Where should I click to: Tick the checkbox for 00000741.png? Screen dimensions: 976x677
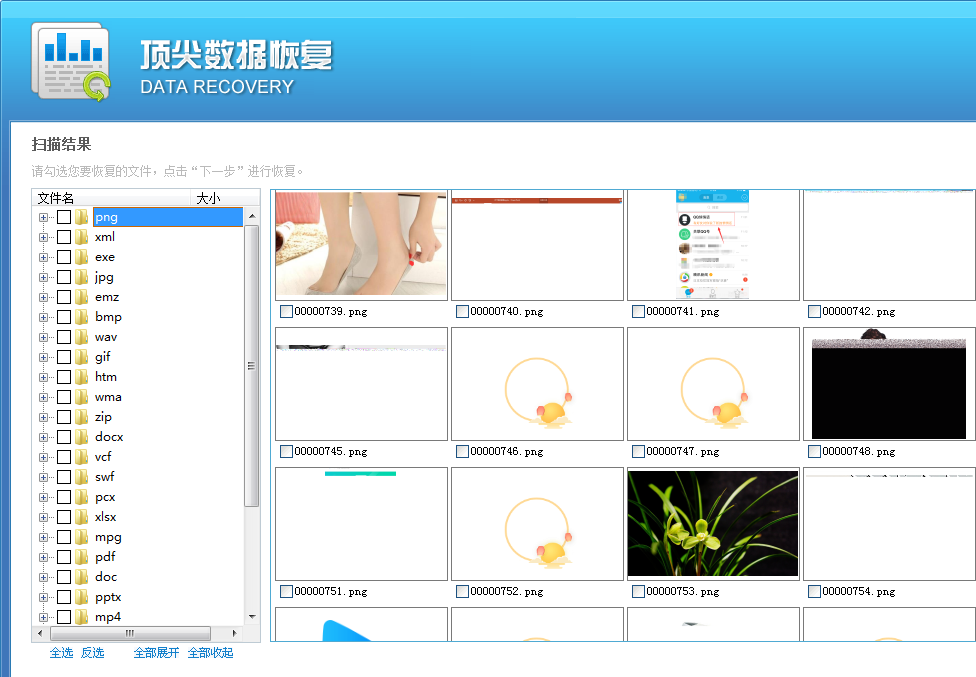638,311
